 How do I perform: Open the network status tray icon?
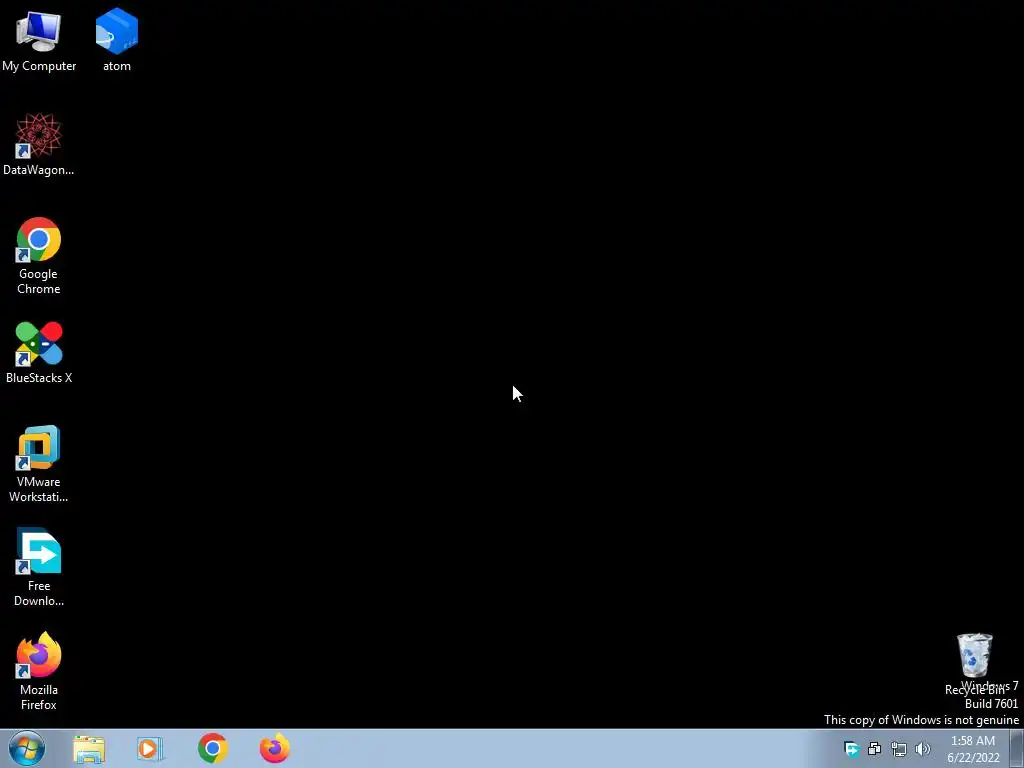[x=899, y=749]
